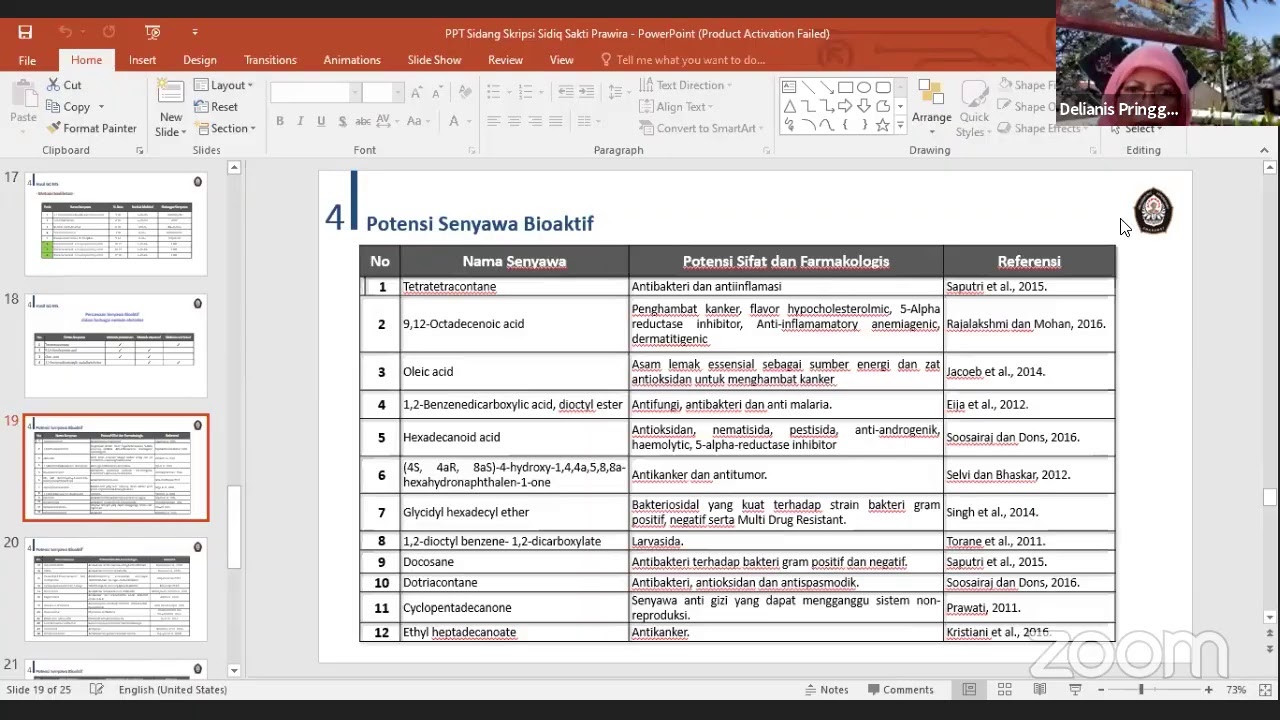The height and width of the screenshot is (720, 1280).
Task: Align text to the left
Action: pos(493,121)
